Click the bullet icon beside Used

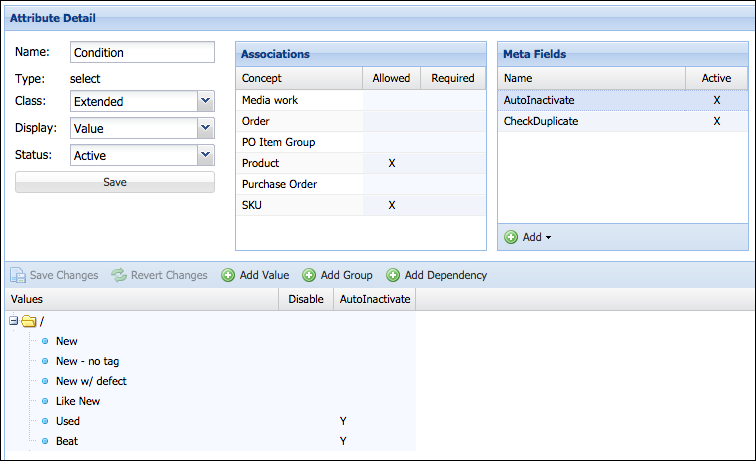(x=45, y=421)
